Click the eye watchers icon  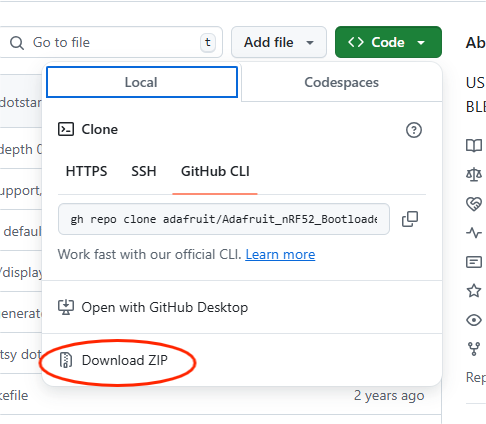[x=474, y=320]
